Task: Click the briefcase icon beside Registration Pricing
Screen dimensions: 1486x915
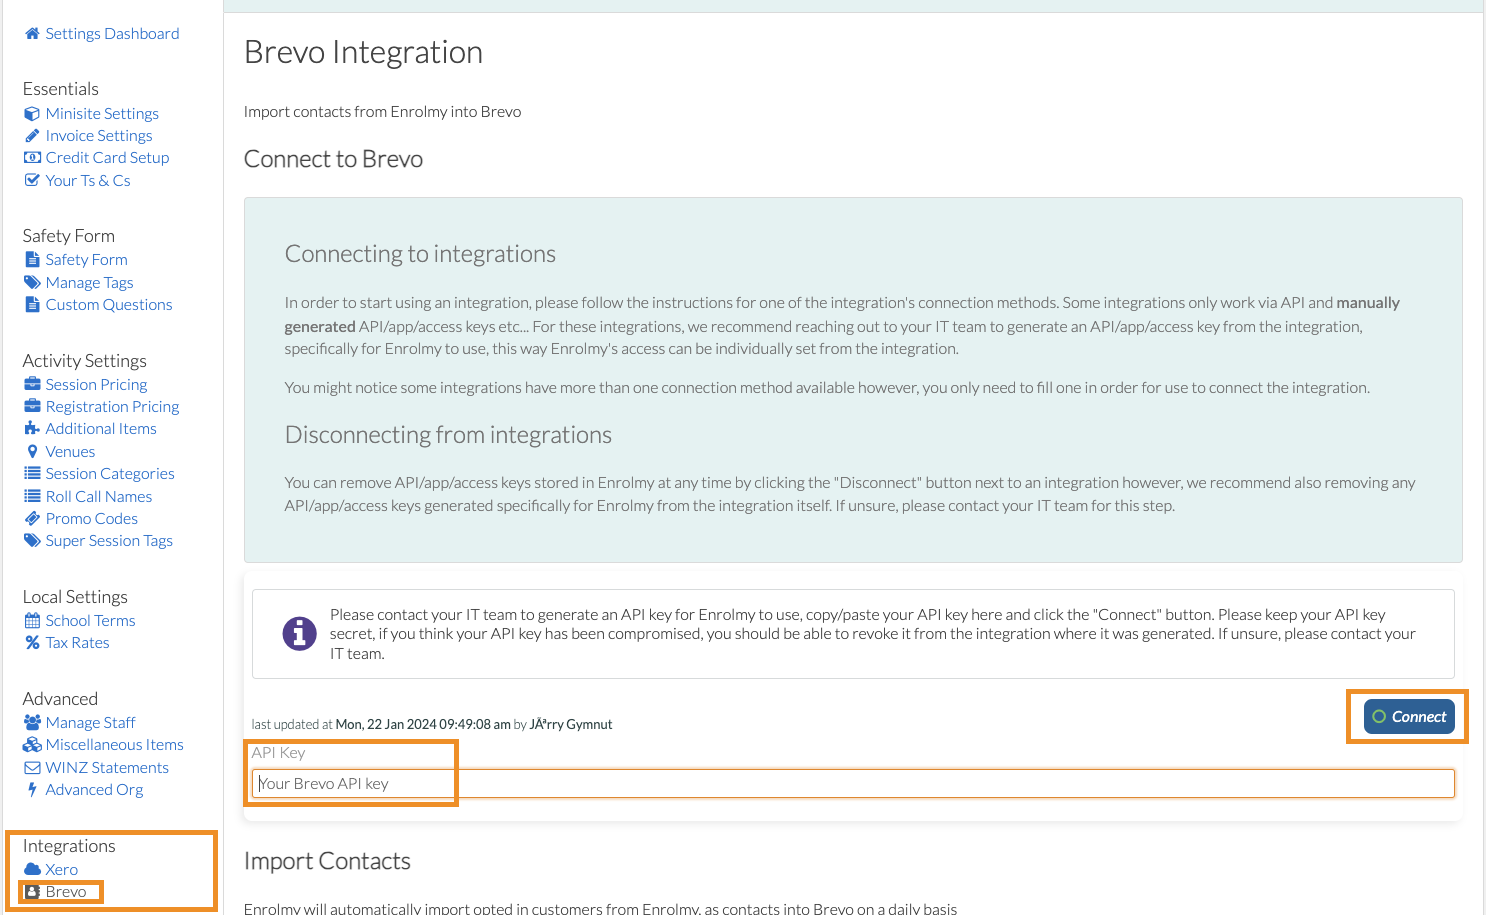Action: coord(32,407)
